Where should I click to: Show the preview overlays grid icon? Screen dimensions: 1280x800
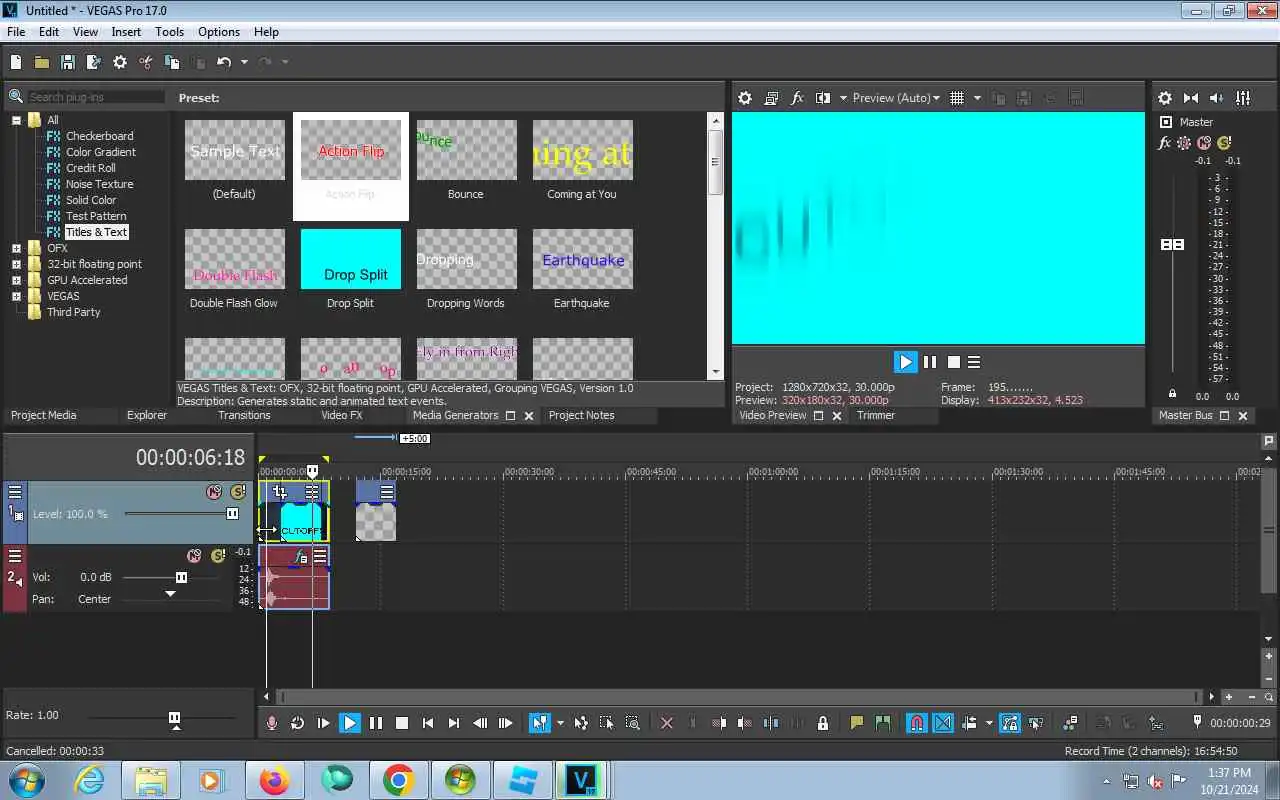pos(957,98)
